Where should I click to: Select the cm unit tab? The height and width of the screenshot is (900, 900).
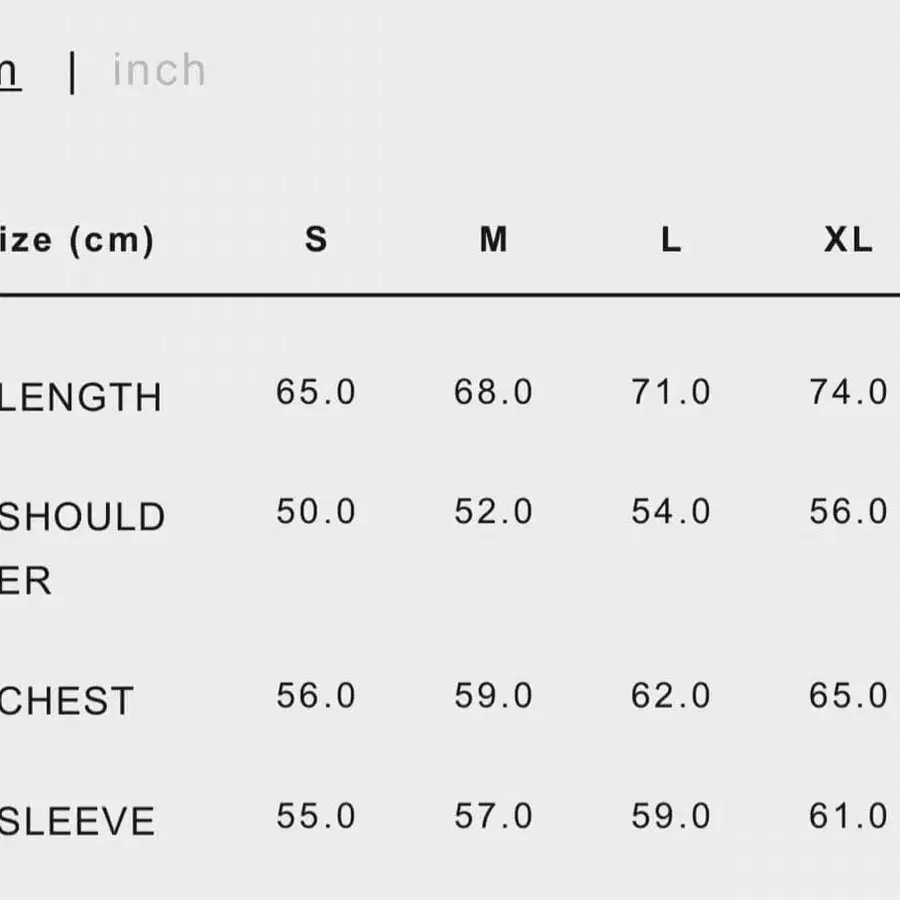(x=8, y=71)
